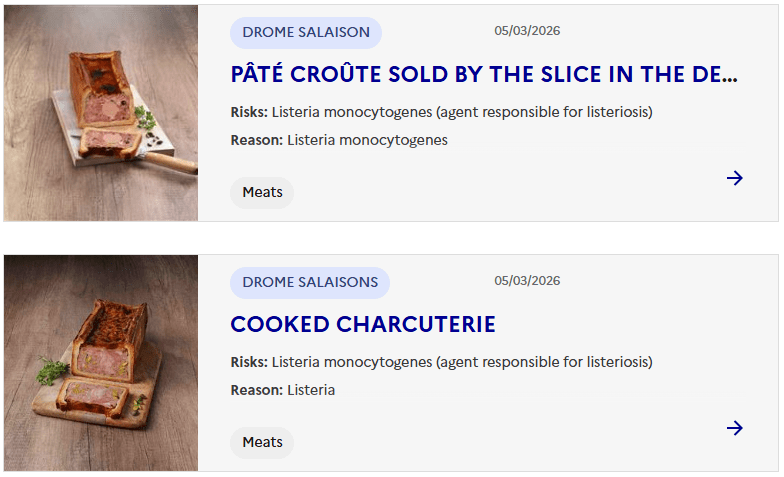Click the Cooked Charcuterie product photo
Viewport: 784px width, 477px height.
[101, 363]
